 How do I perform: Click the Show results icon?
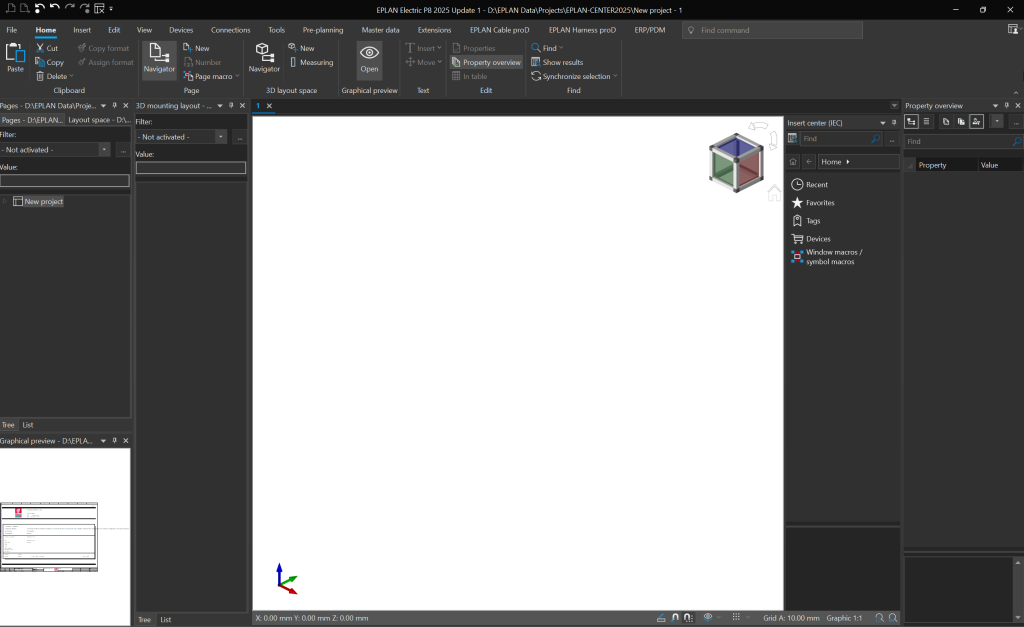[x=536, y=62]
